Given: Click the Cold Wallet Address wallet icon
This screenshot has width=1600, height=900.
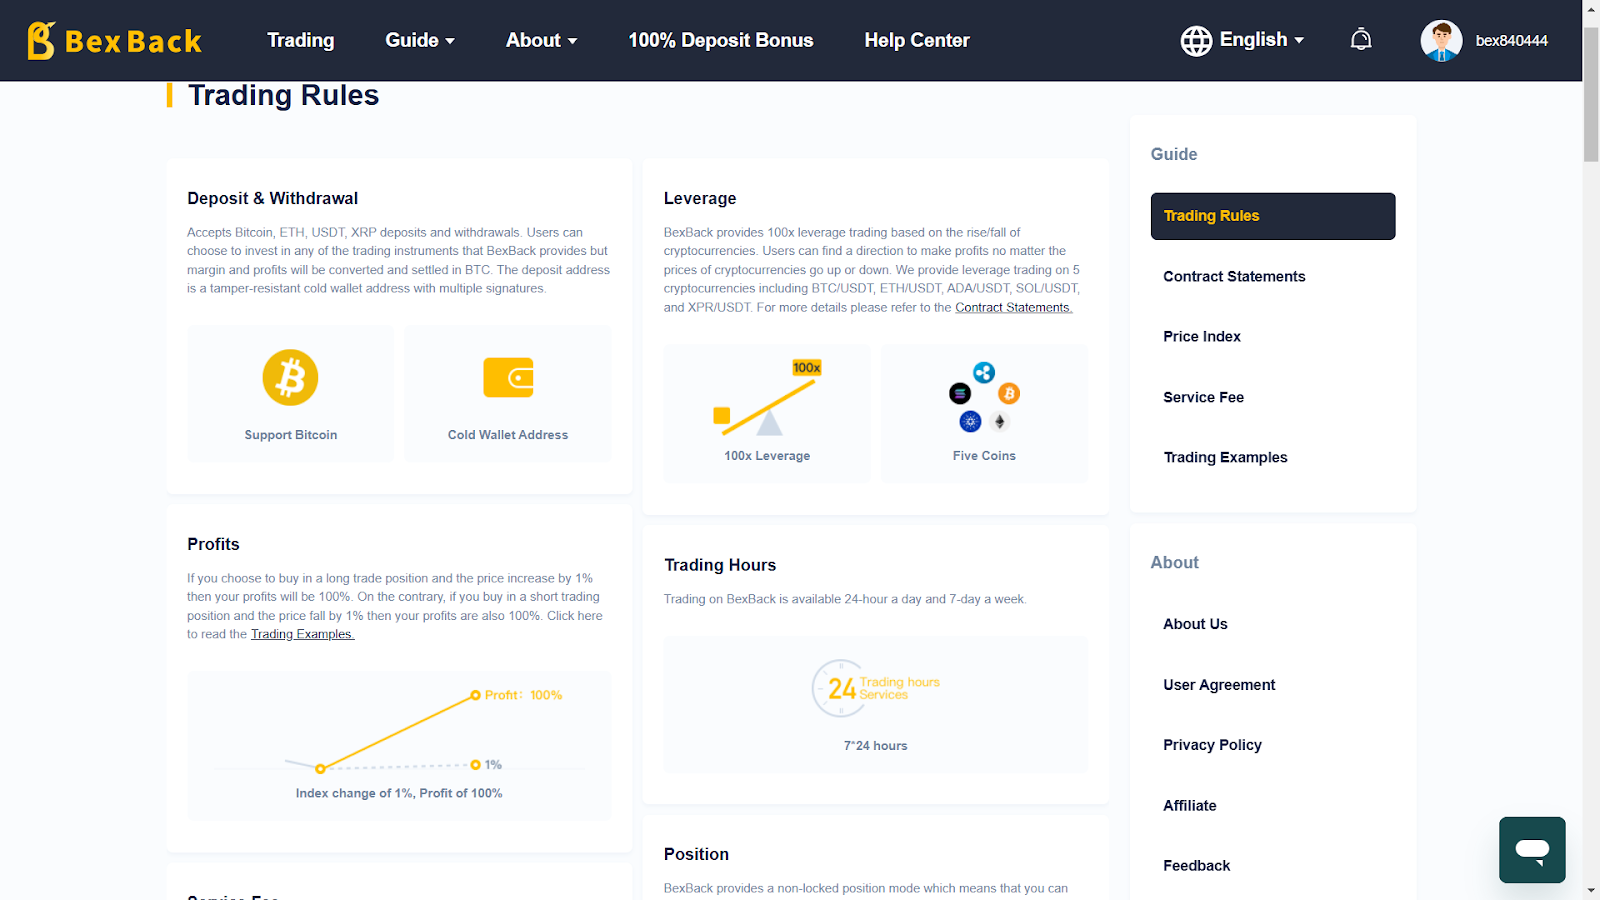Looking at the screenshot, I should [508, 378].
